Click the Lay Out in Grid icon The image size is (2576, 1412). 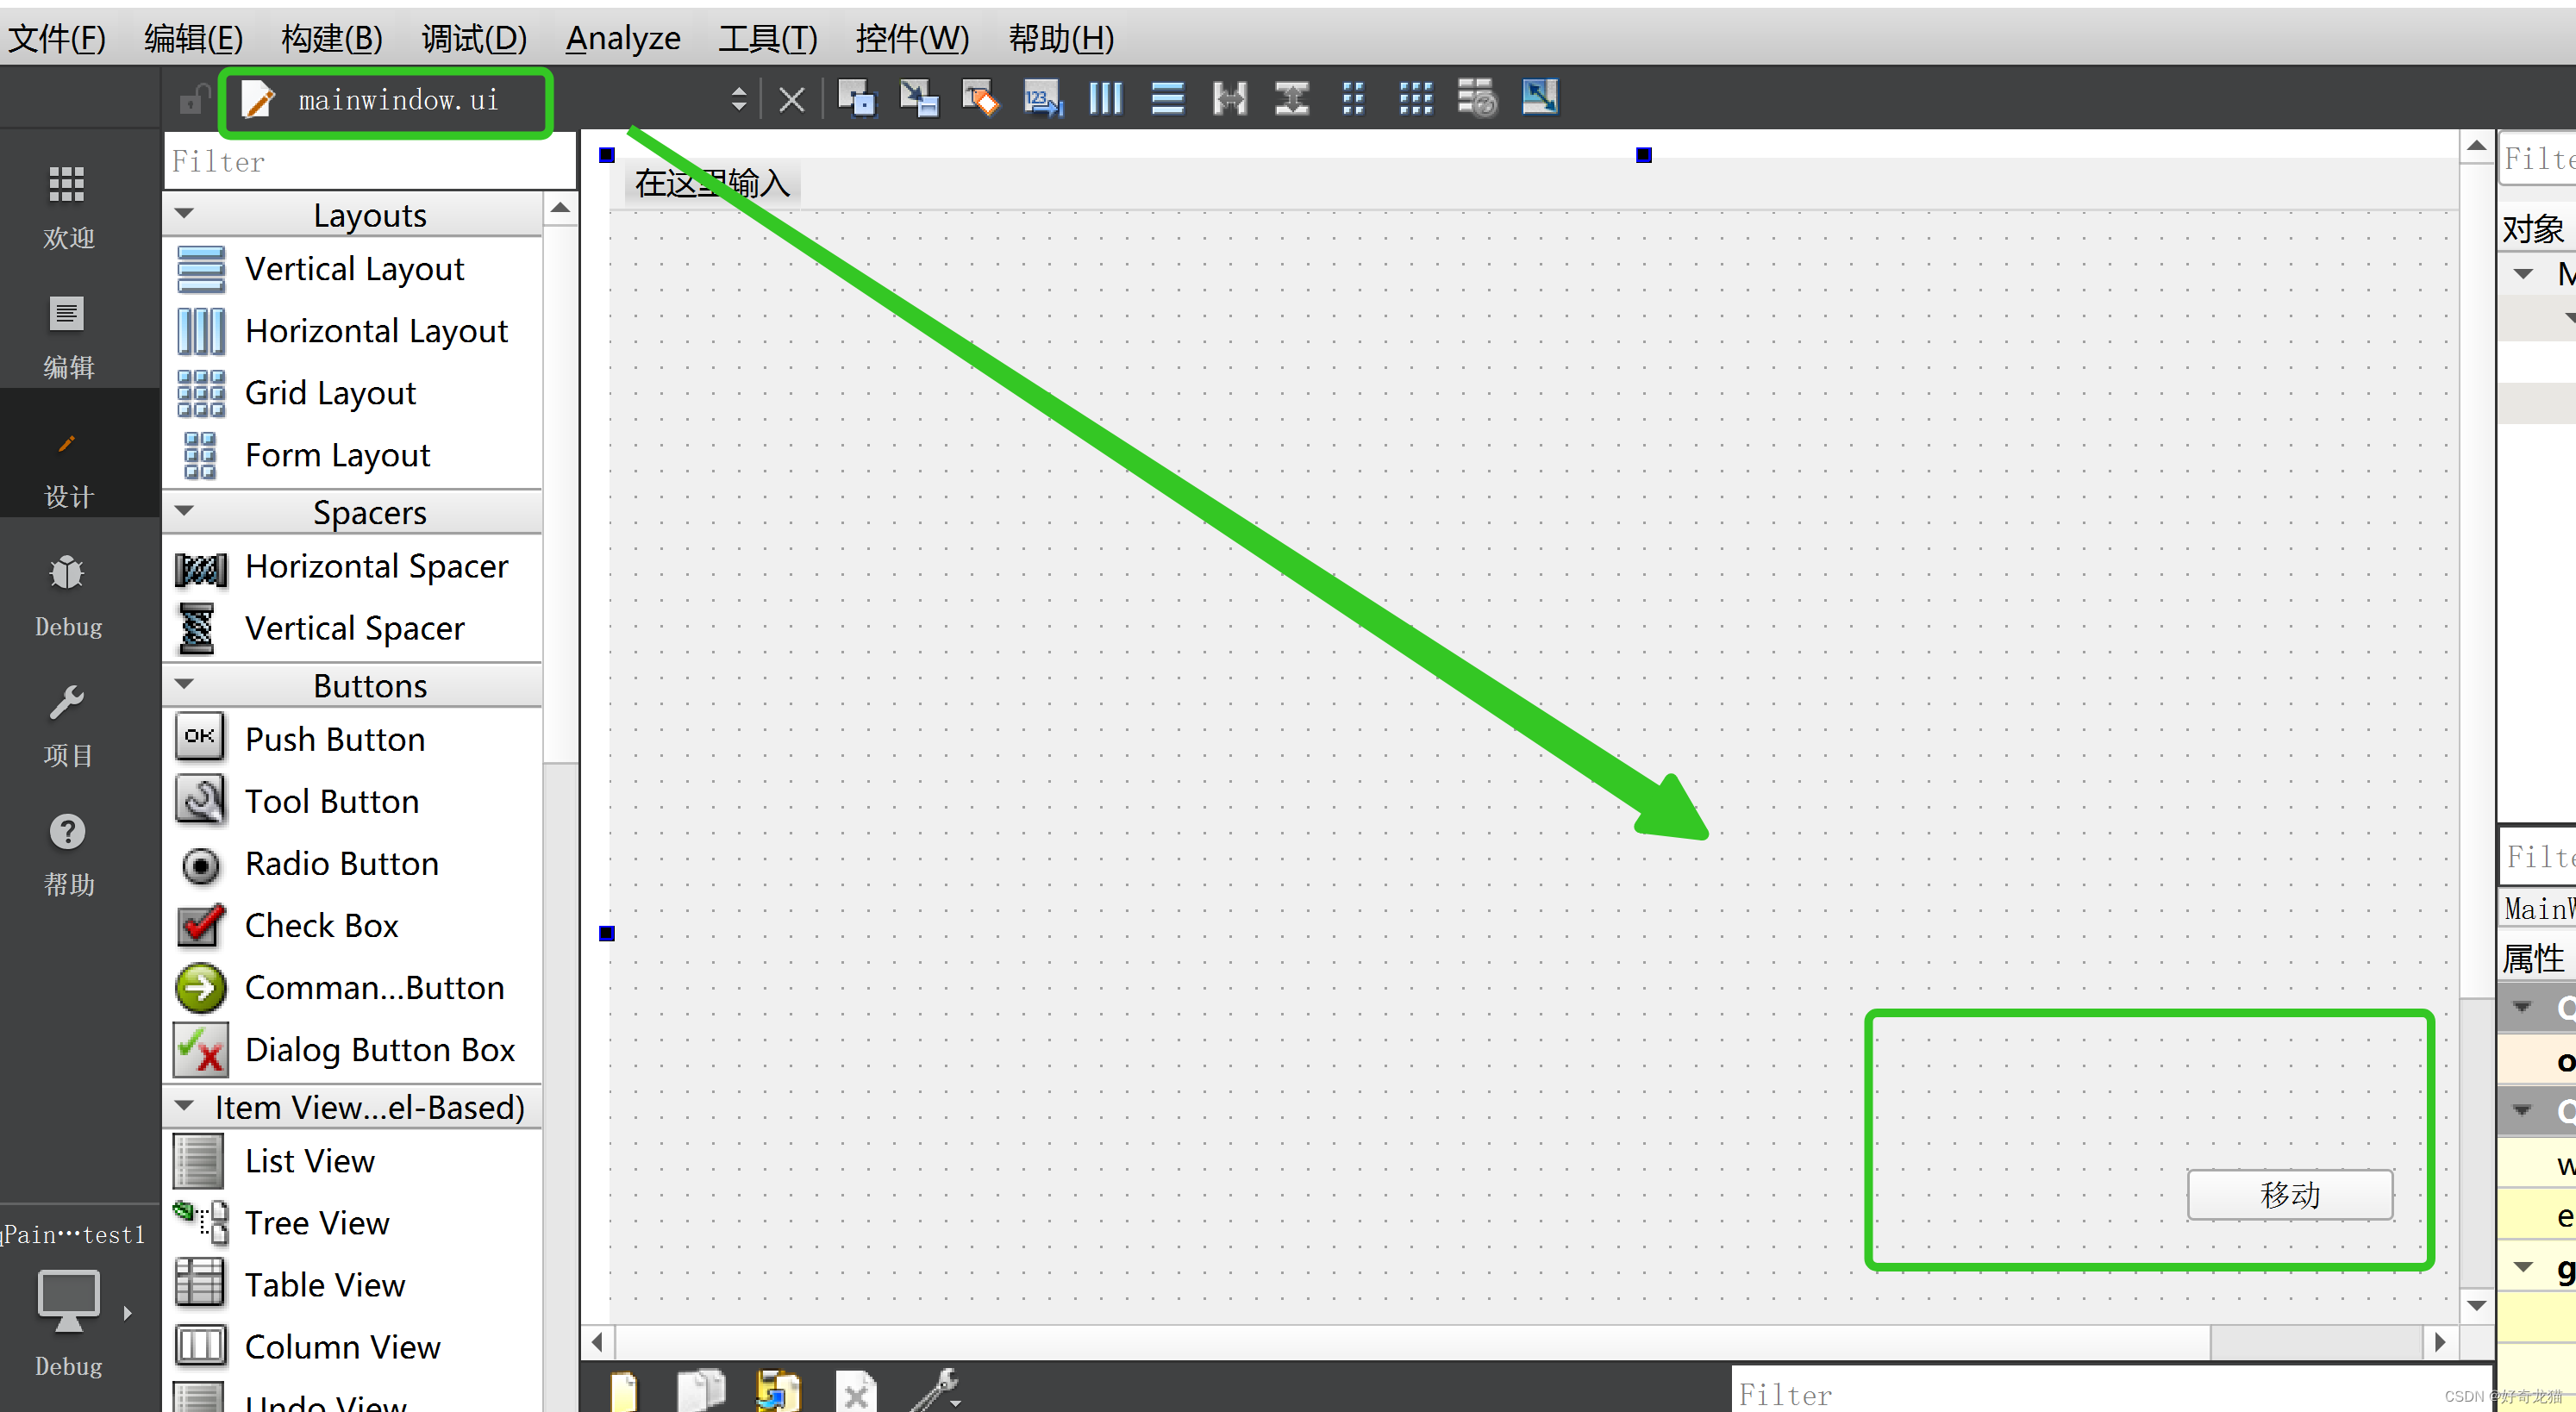(x=1416, y=99)
